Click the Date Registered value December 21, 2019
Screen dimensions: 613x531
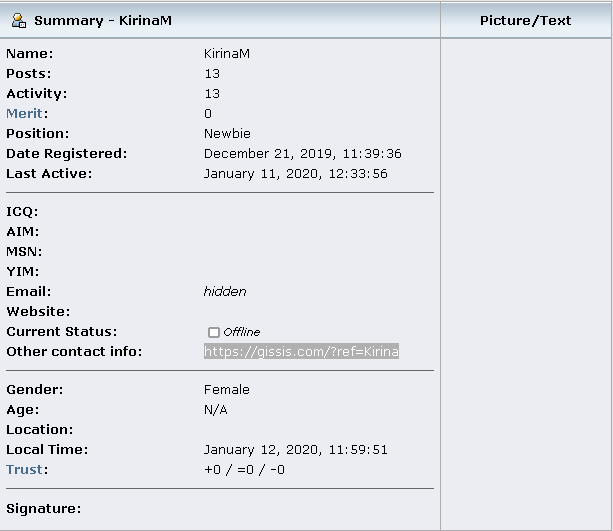pos(303,154)
